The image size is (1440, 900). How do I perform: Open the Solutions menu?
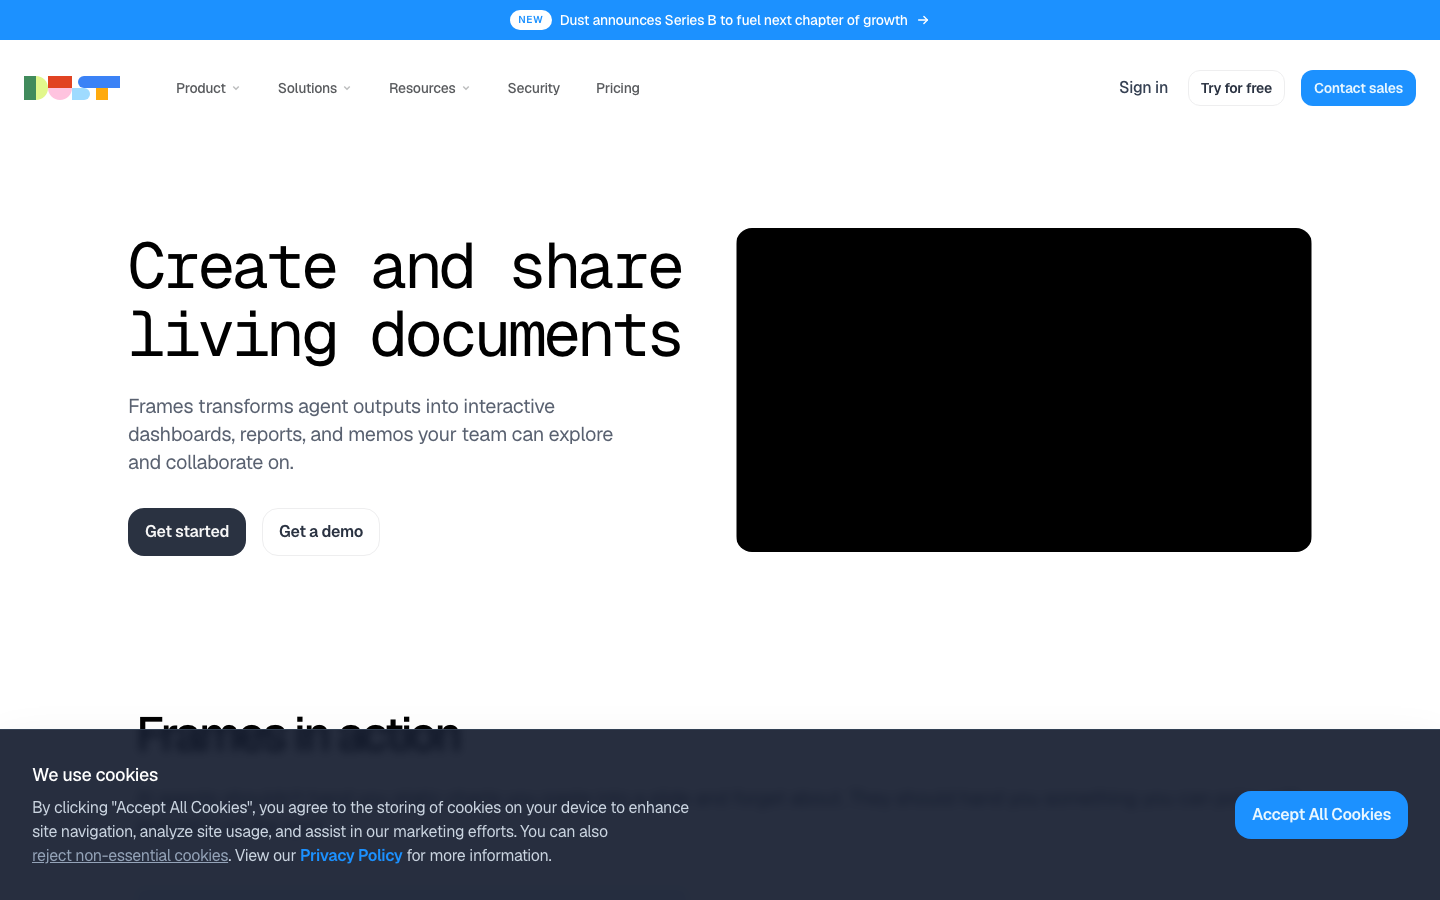314,88
